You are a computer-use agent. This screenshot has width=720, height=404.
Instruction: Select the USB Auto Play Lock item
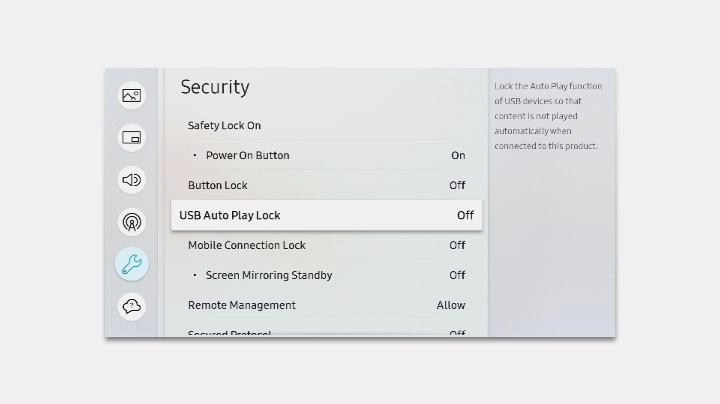click(230, 215)
